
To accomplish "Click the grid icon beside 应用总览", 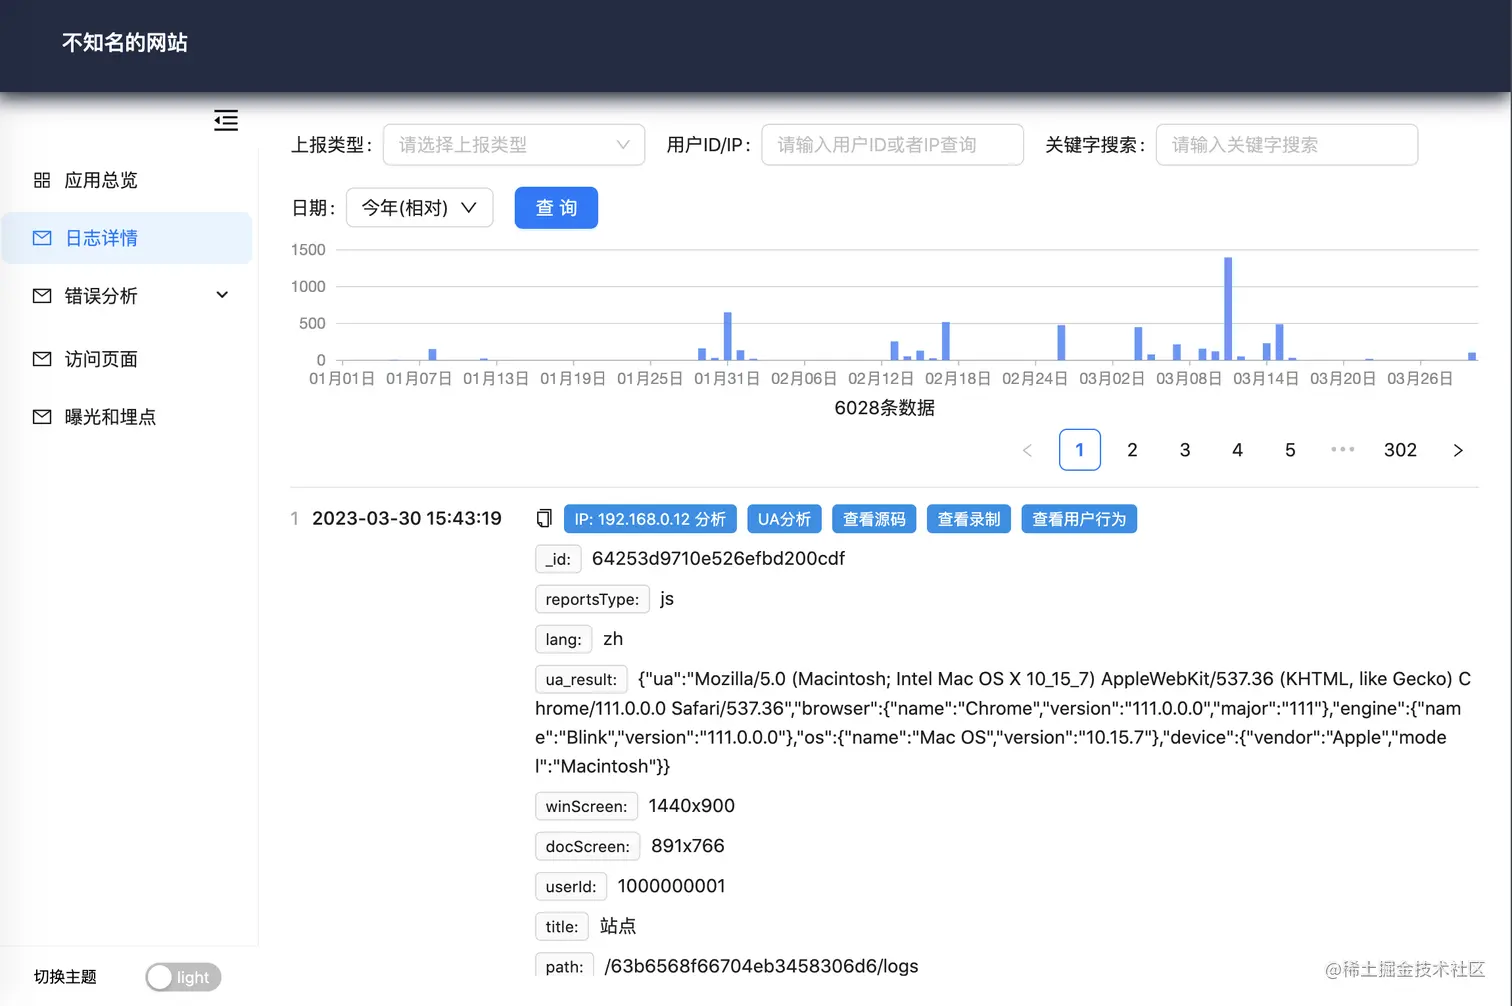I will [42, 180].
